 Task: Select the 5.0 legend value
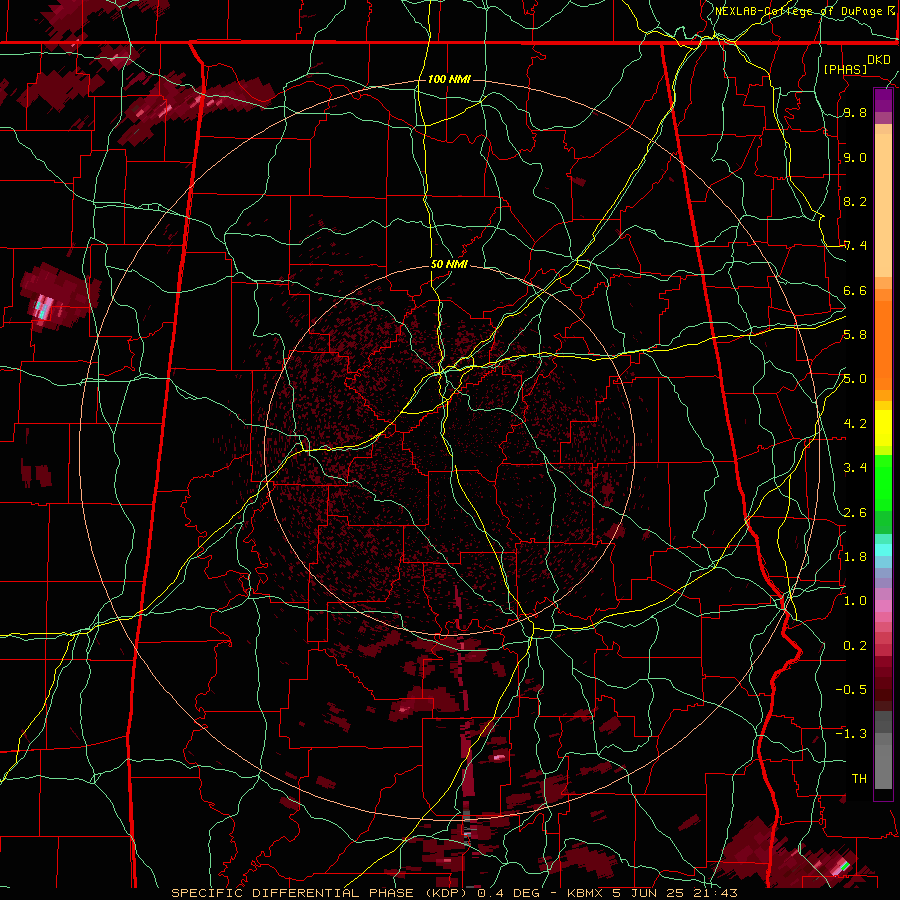(855, 379)
